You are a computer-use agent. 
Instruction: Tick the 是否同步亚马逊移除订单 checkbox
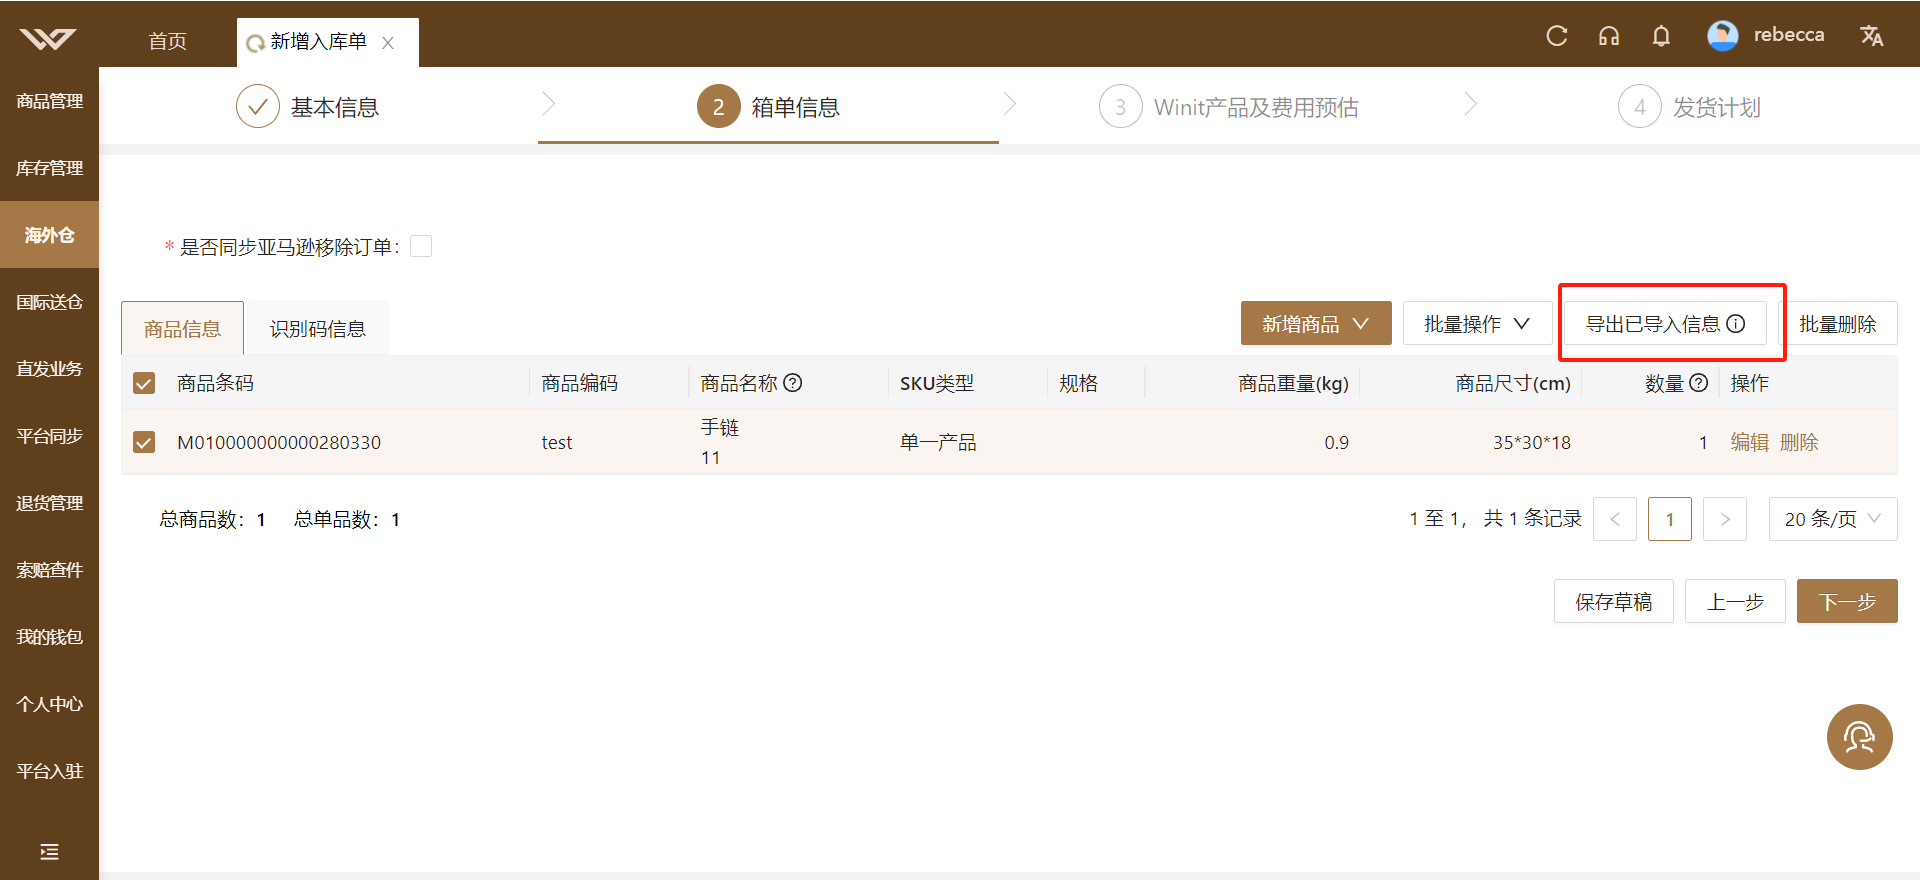click(421, 246)
